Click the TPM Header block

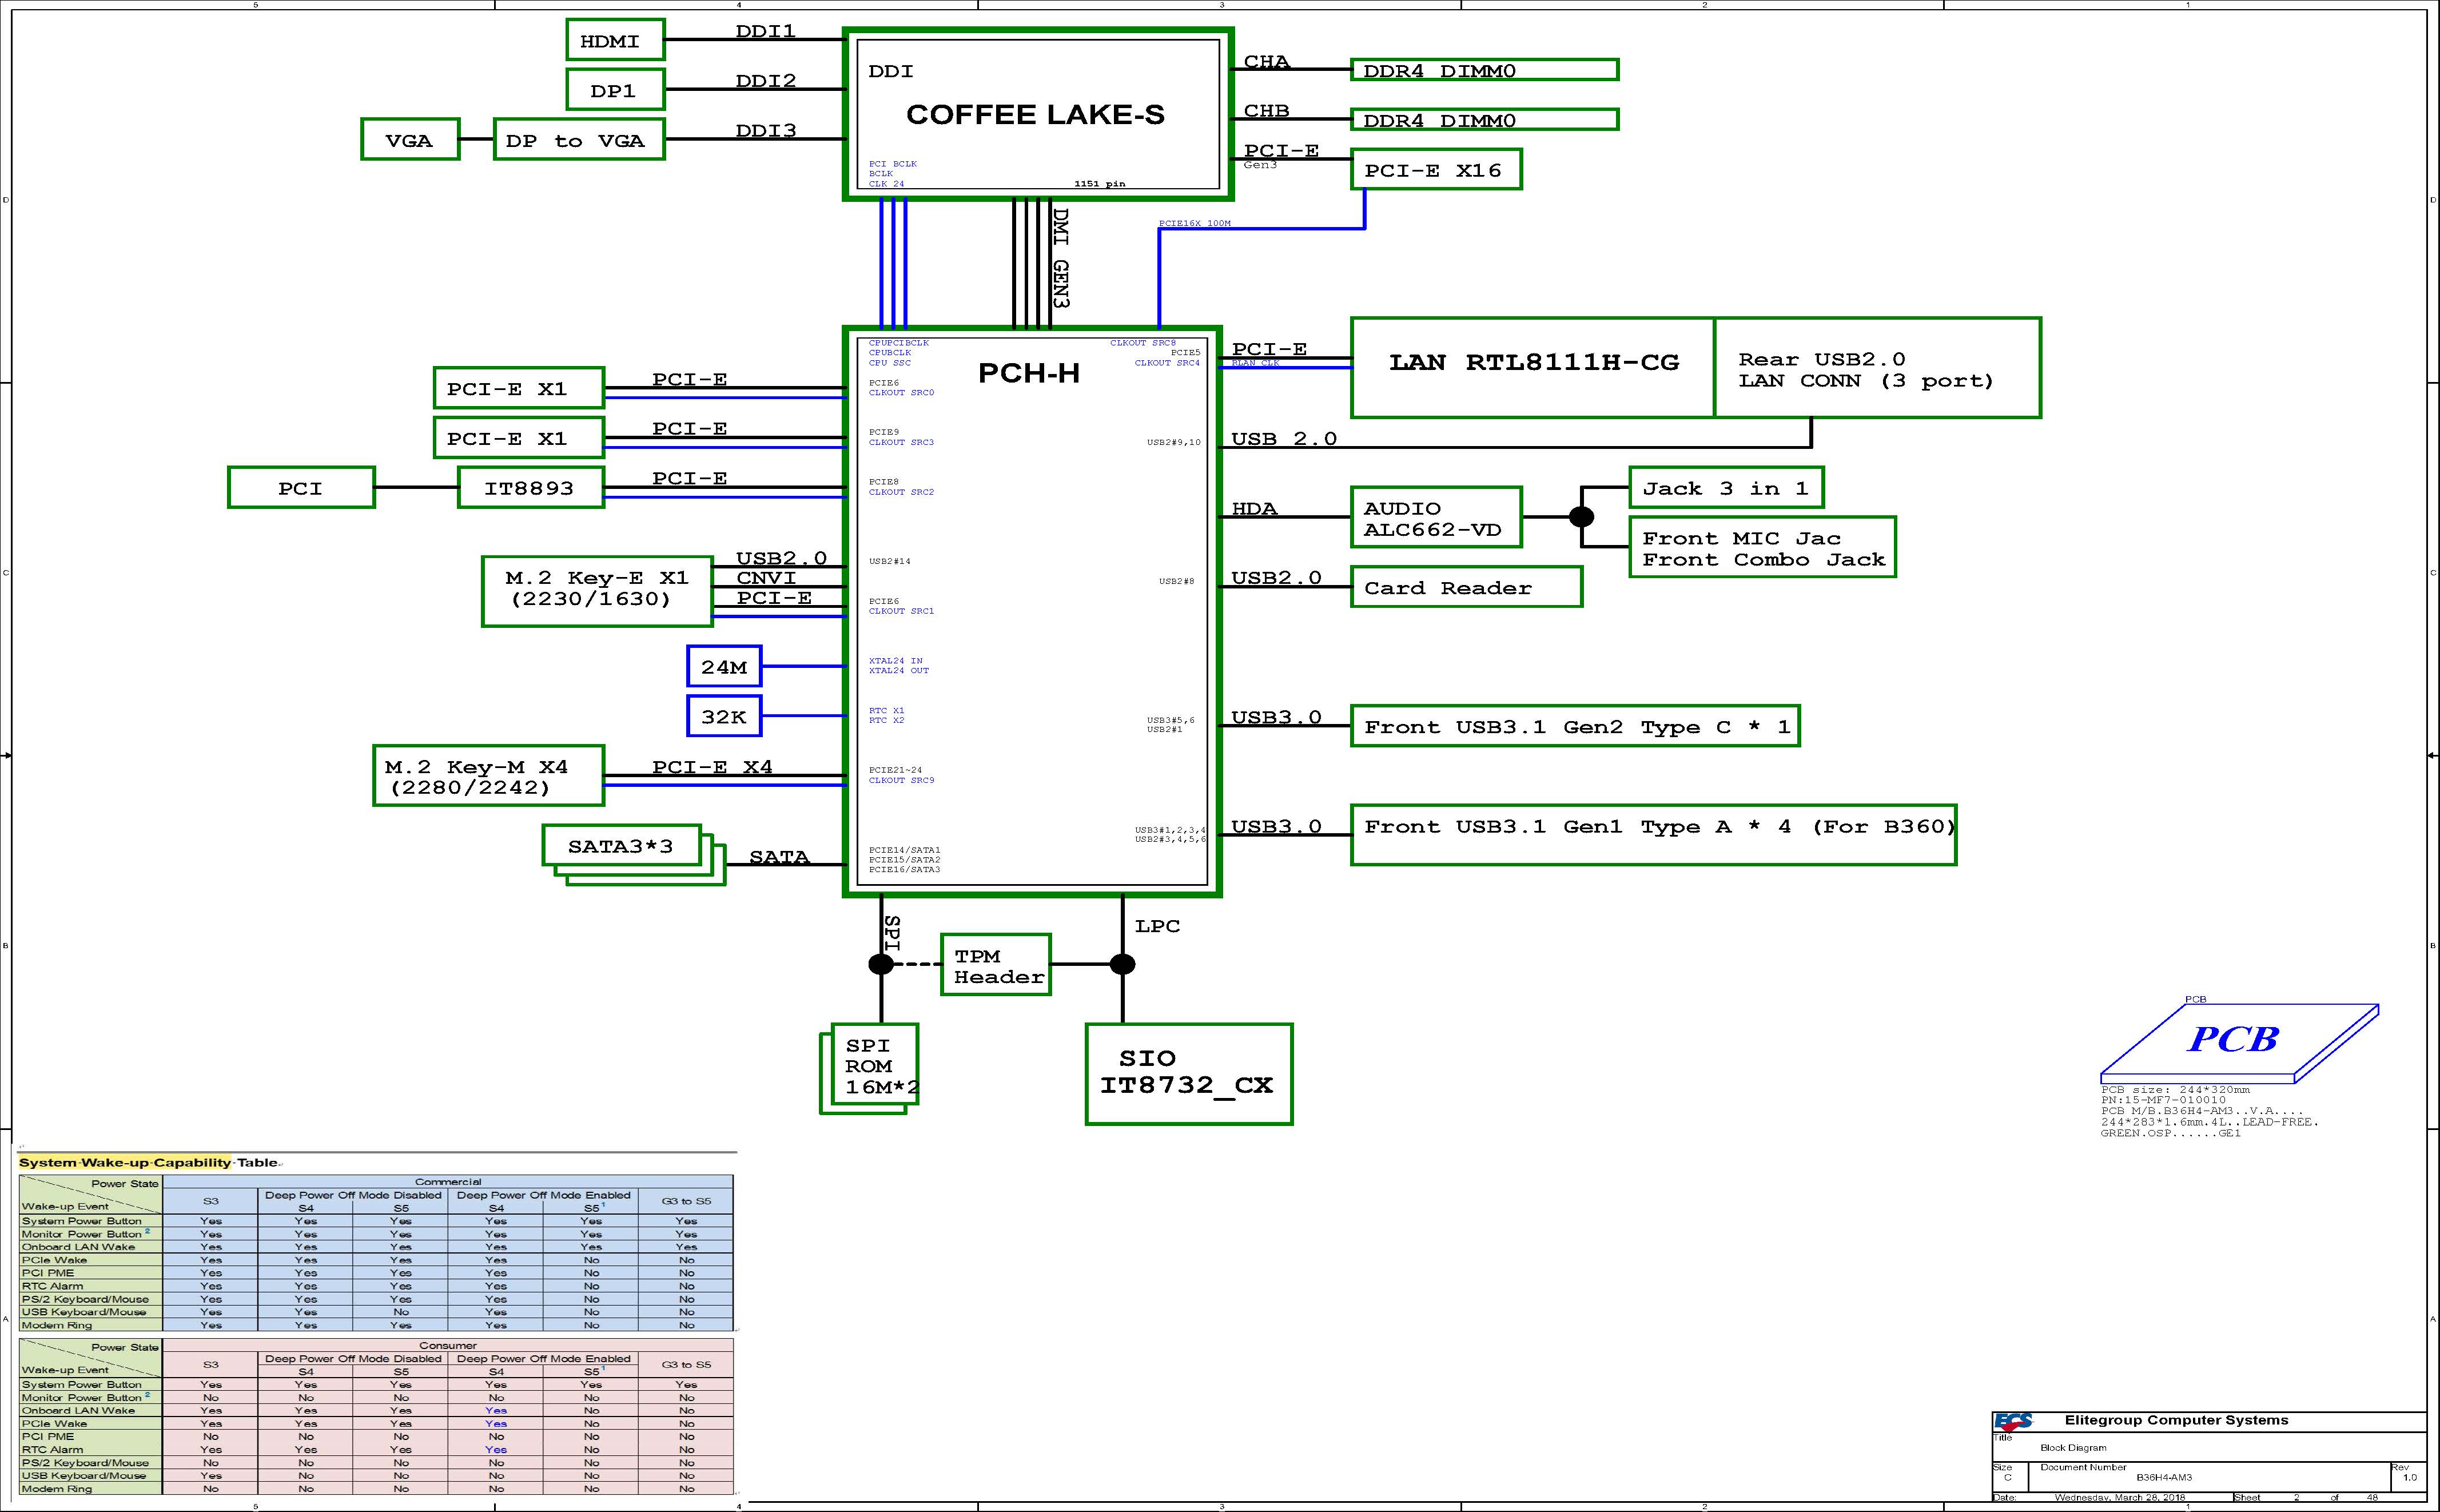point(996,965)
